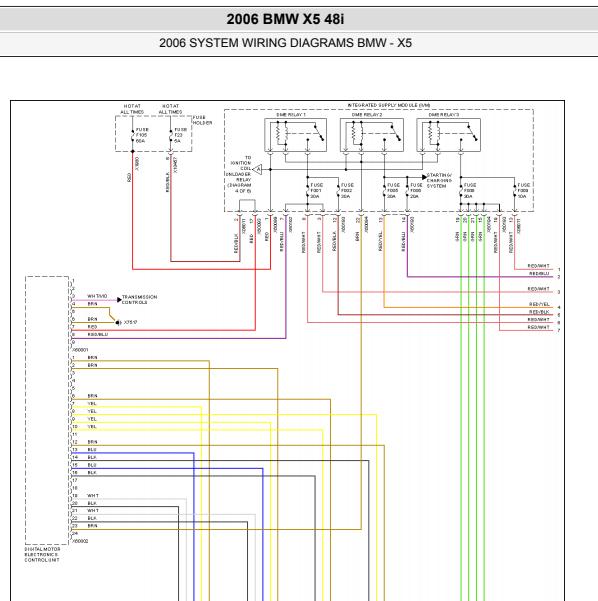Screen dimensions: 598x601
Task: Click the BLU label at X60002 pin 13
Action: [x=92, y=449]
